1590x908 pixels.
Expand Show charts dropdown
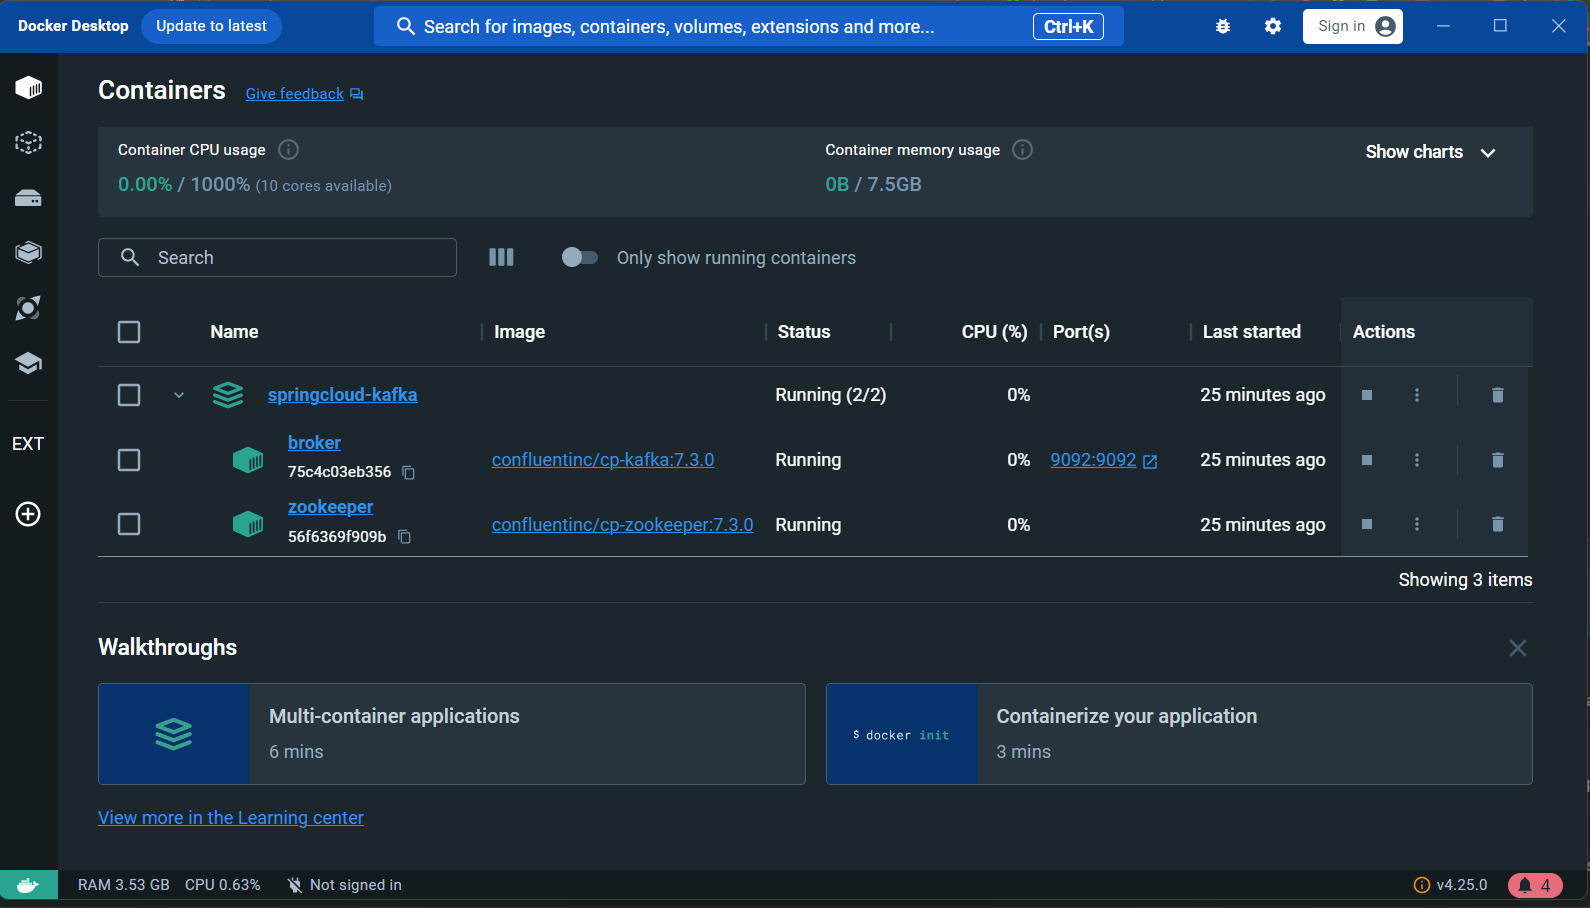click(1431, 152)
